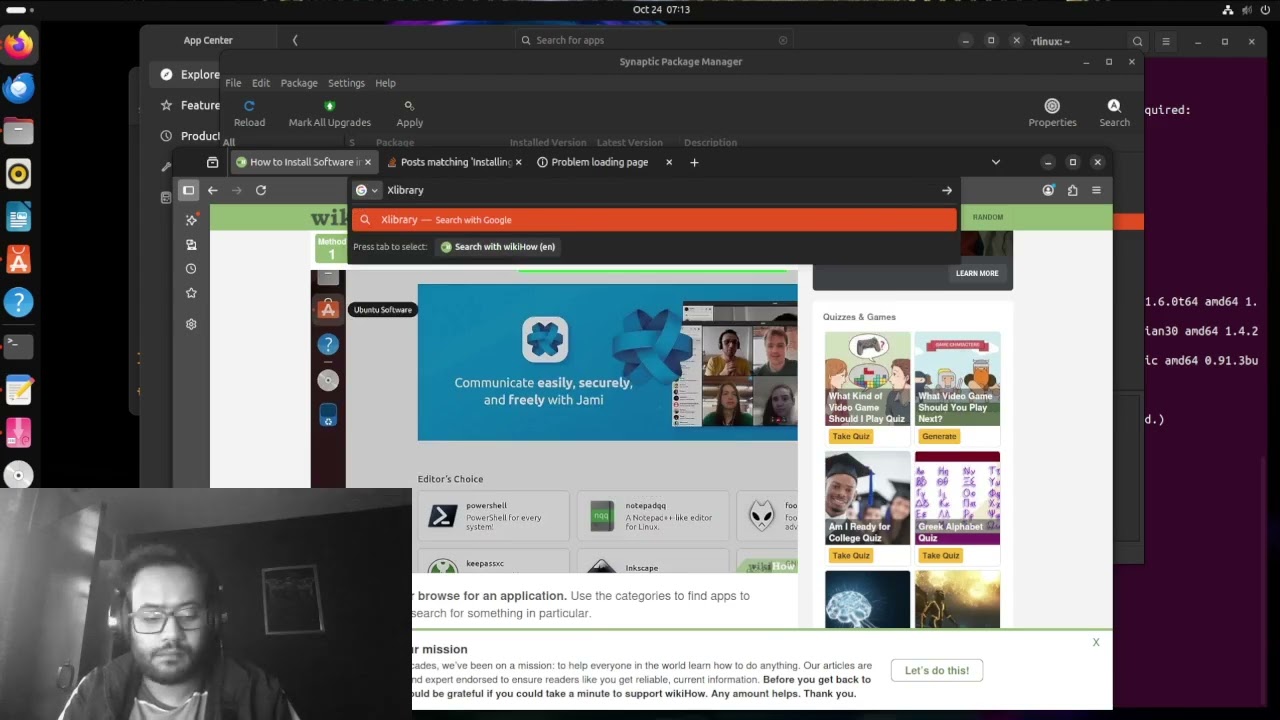The height and width of the screenshot is (720, 1280).
Task: Click the terminal window search icon
Action: click(x=1137, y=41)
